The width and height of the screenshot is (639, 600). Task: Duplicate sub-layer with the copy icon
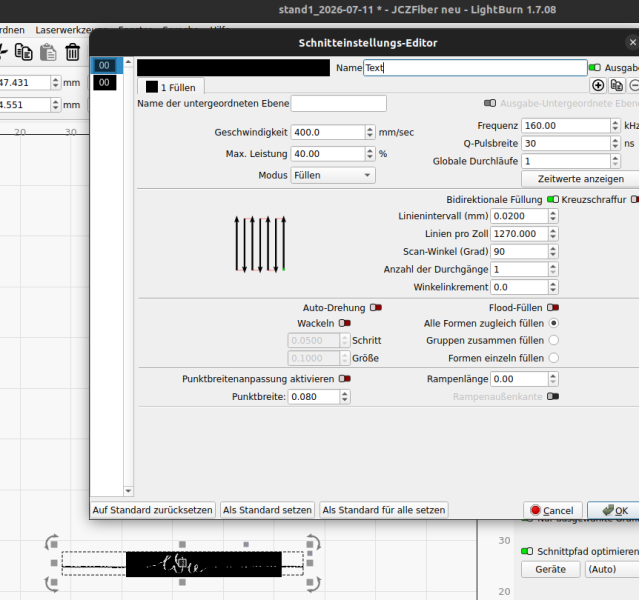click(x=617, y=85)
